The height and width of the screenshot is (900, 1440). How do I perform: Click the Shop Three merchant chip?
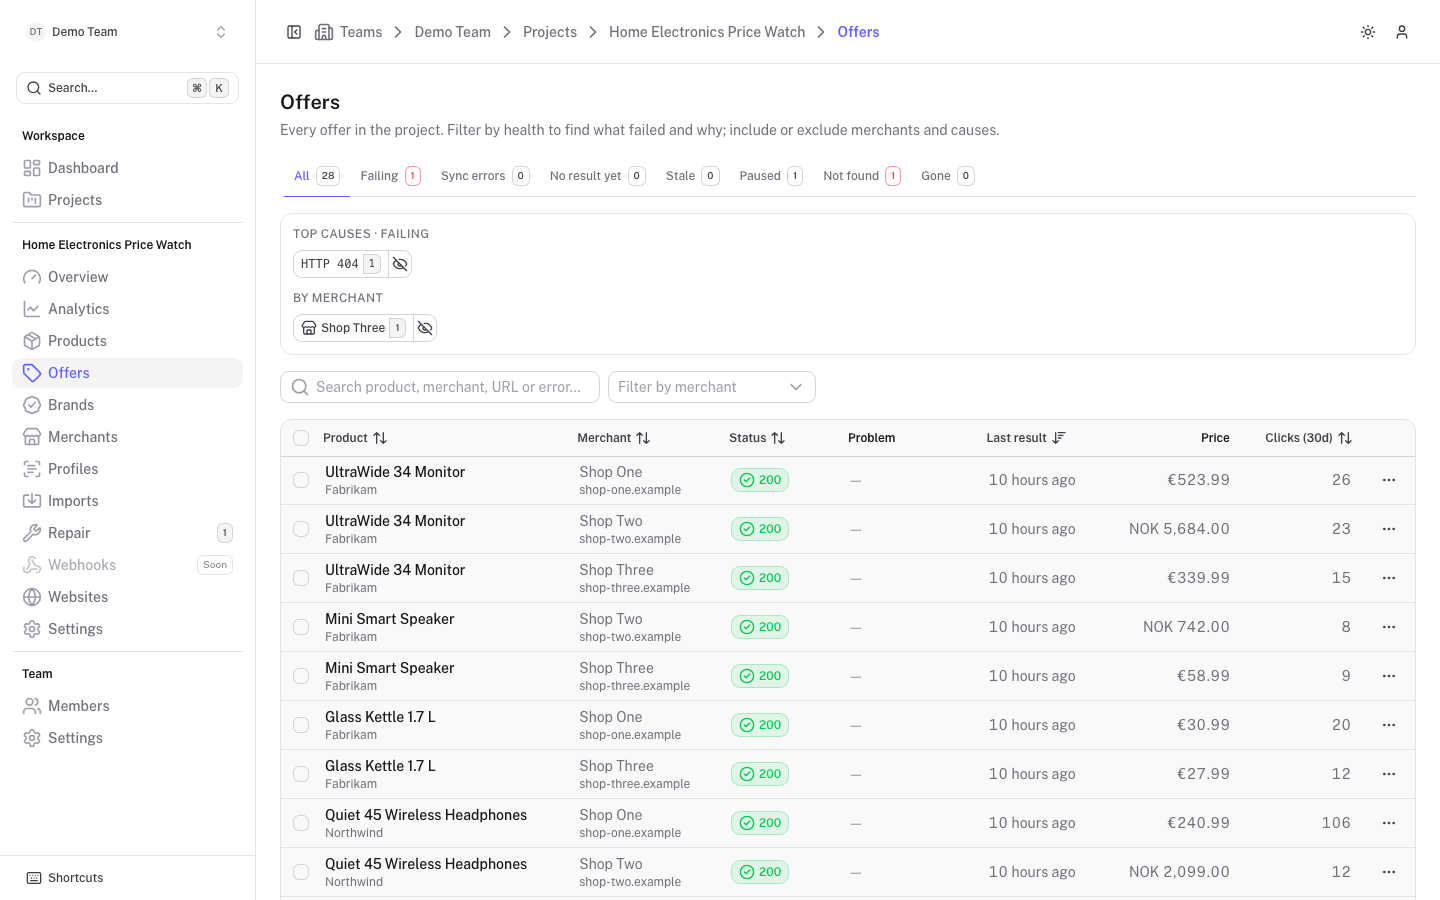click(353, 328)
